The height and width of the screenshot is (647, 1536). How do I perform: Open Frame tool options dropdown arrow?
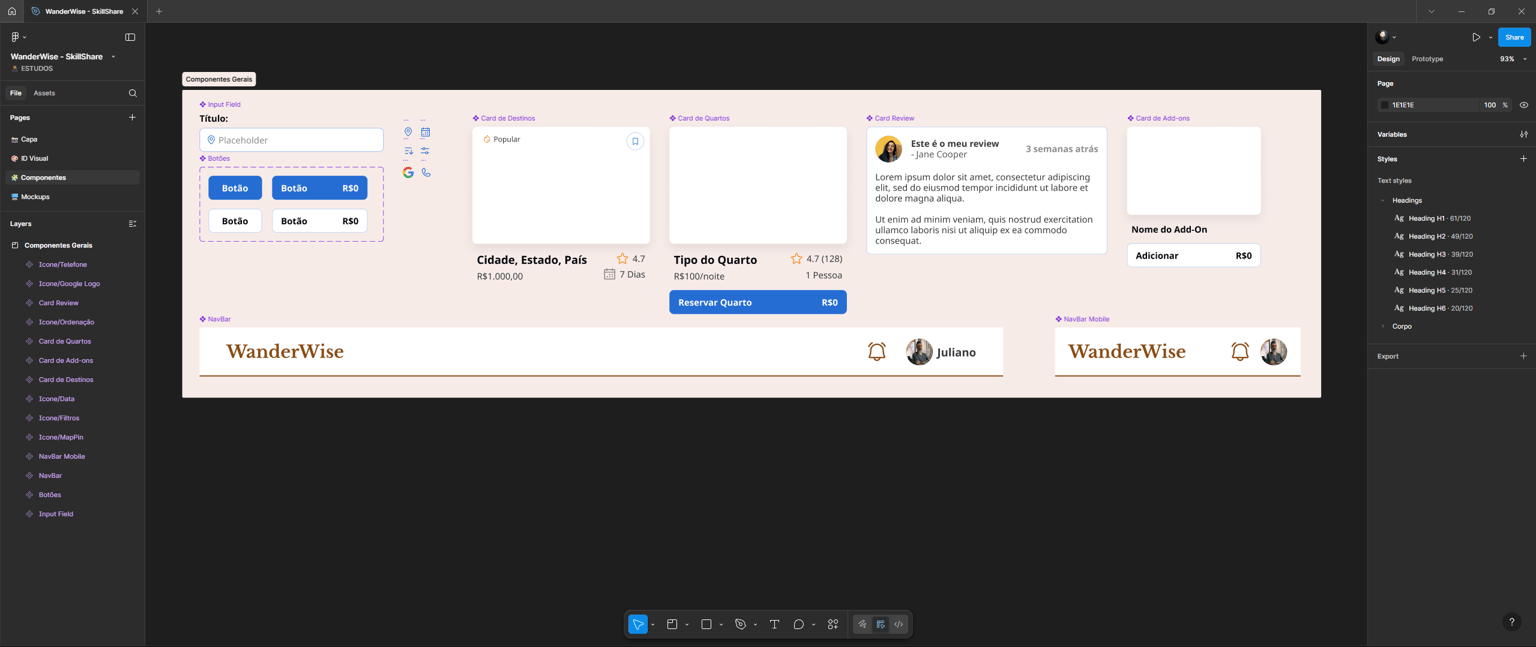pyautogui.click(x=687, y=625)
